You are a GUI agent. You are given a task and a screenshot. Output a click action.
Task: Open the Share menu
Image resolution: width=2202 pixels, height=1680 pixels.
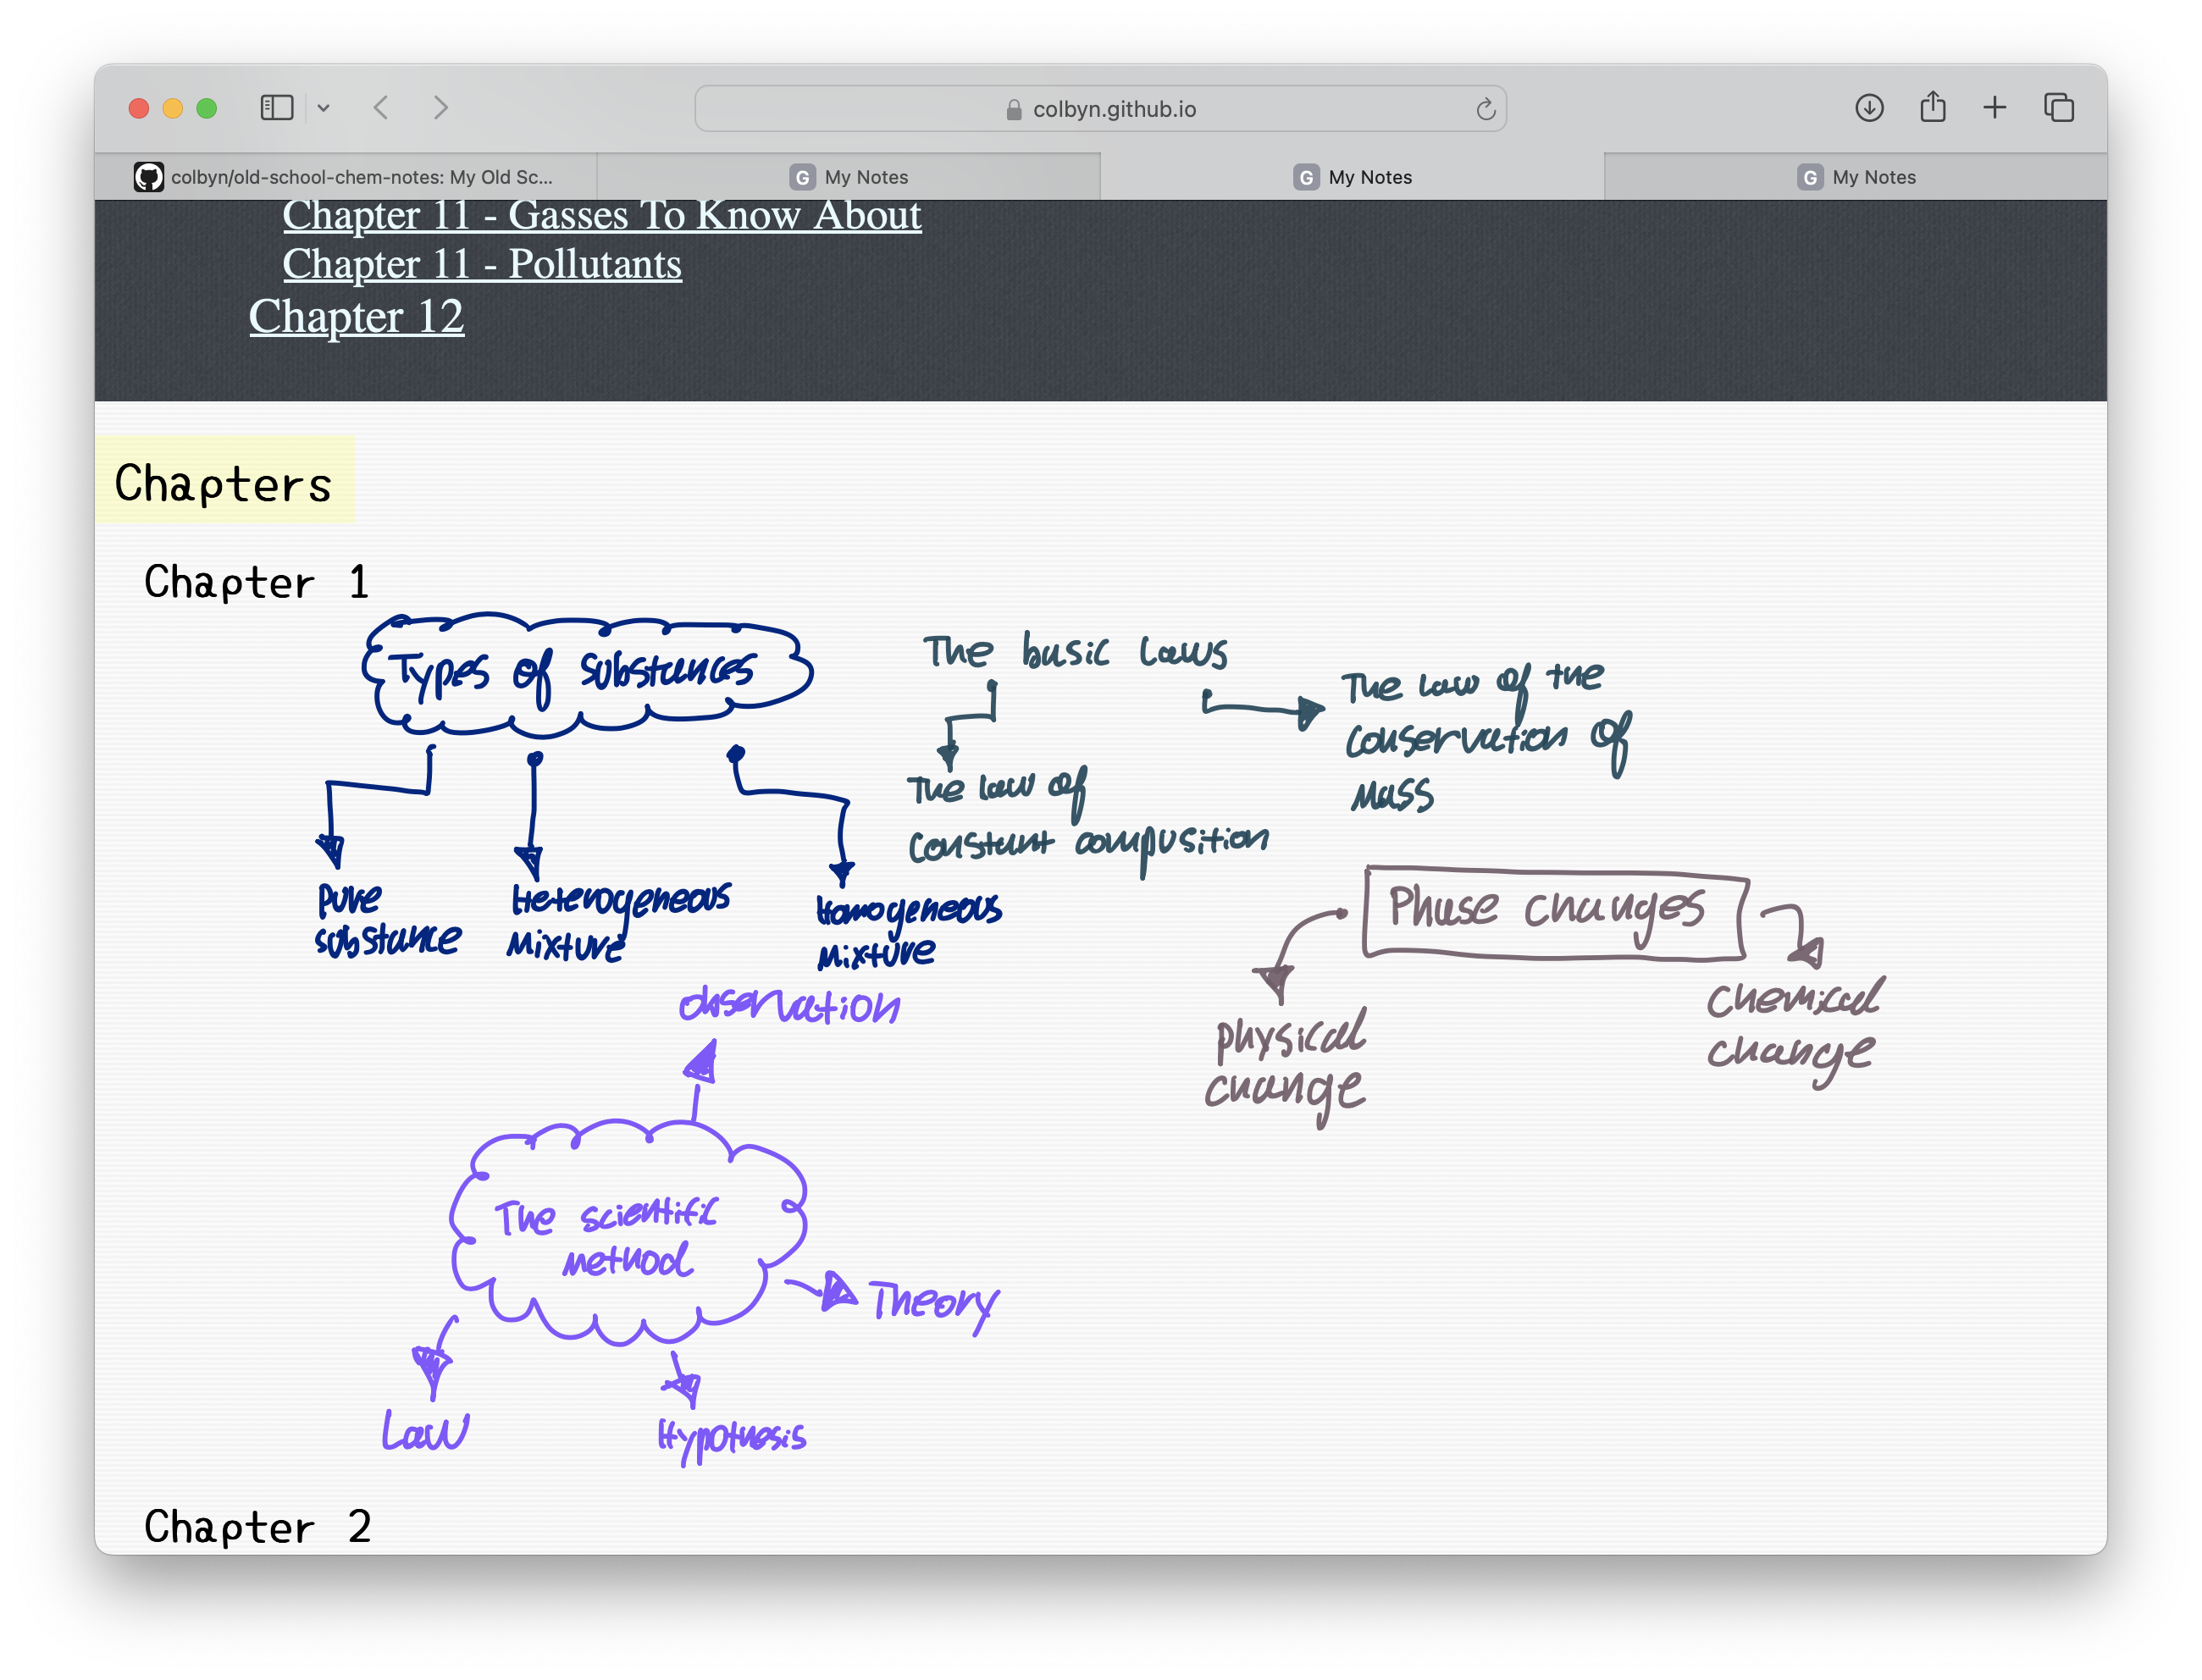1931,107
